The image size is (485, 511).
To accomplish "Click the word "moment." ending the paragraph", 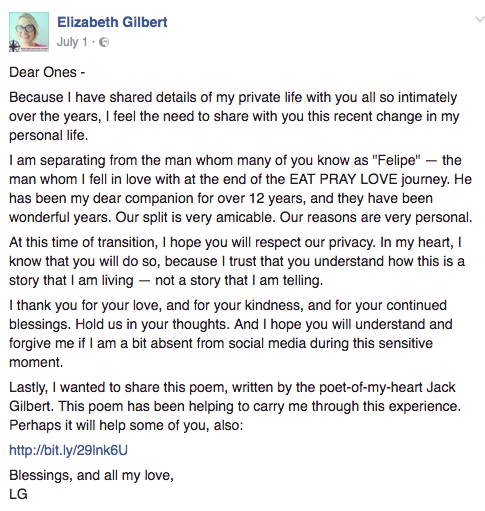I will [x=36, y=362].
